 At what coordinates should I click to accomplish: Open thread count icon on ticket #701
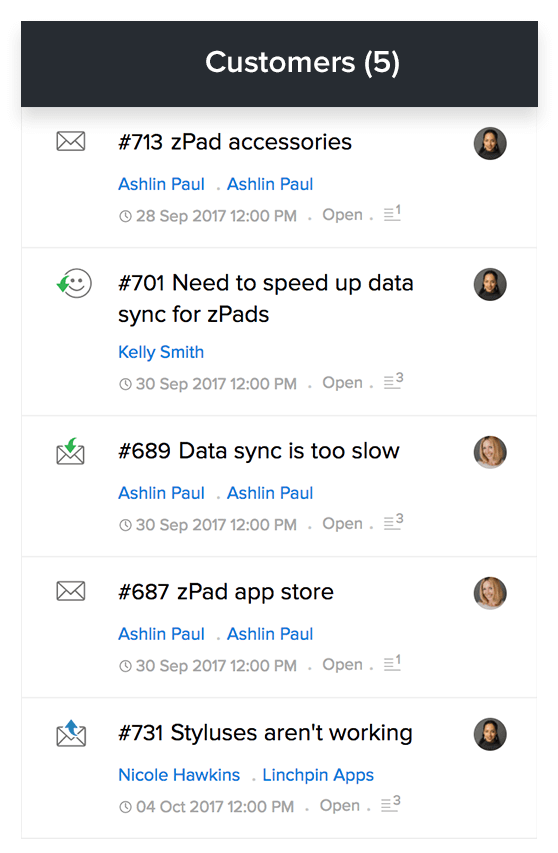coord(393,381)
